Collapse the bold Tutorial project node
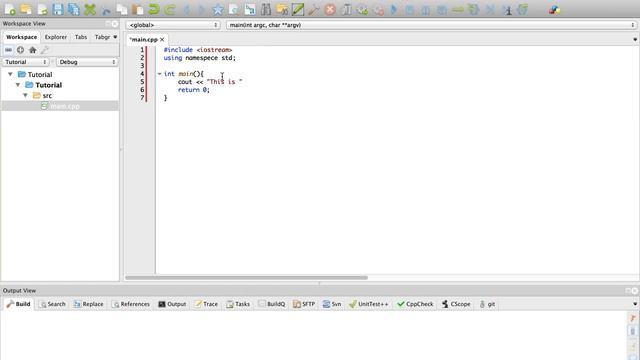The width and height of the screenshot is (640, 360). click(18, 85)
